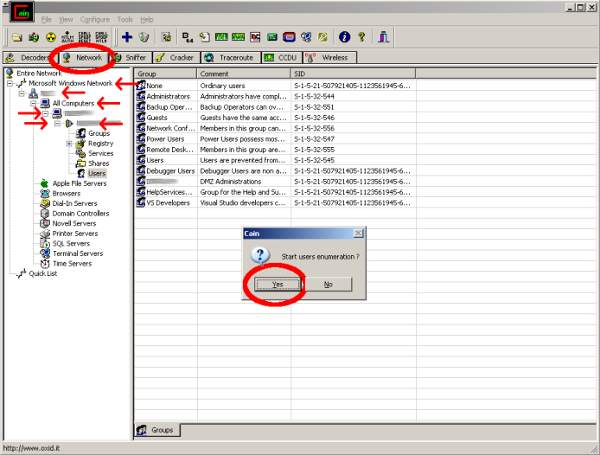Click No in the Cain dialog
The width and height of the screenshot is (600, 455).
[x=328, y=284]
